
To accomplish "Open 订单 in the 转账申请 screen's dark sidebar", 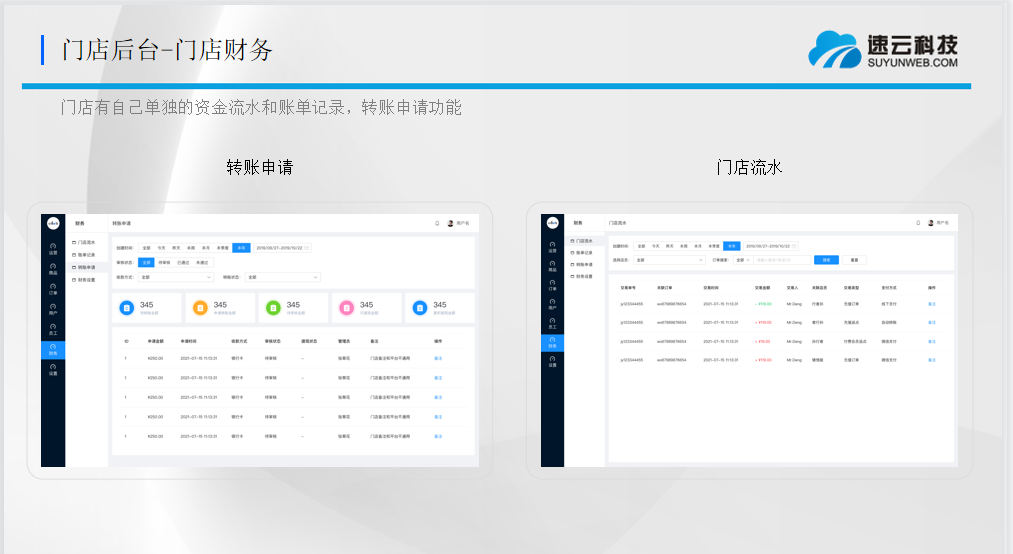I will click(x=53, y=289).
